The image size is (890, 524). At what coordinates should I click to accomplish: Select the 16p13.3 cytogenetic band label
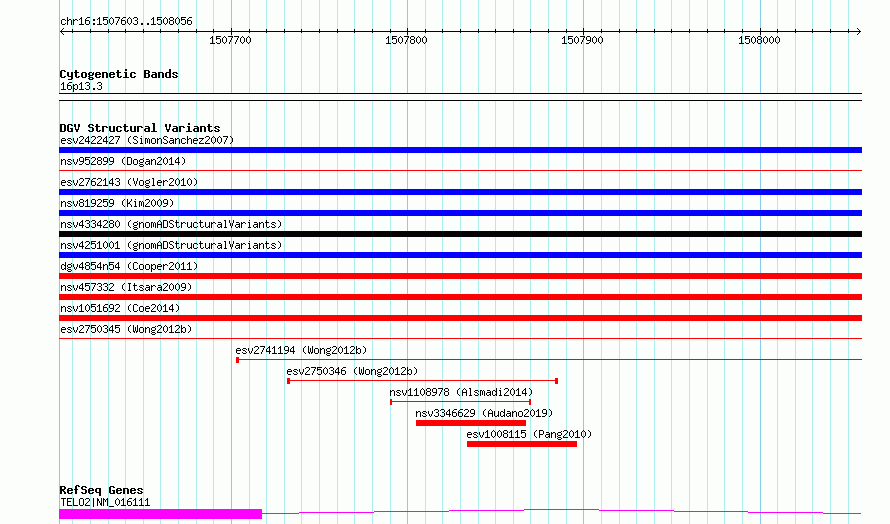(81, 86)
